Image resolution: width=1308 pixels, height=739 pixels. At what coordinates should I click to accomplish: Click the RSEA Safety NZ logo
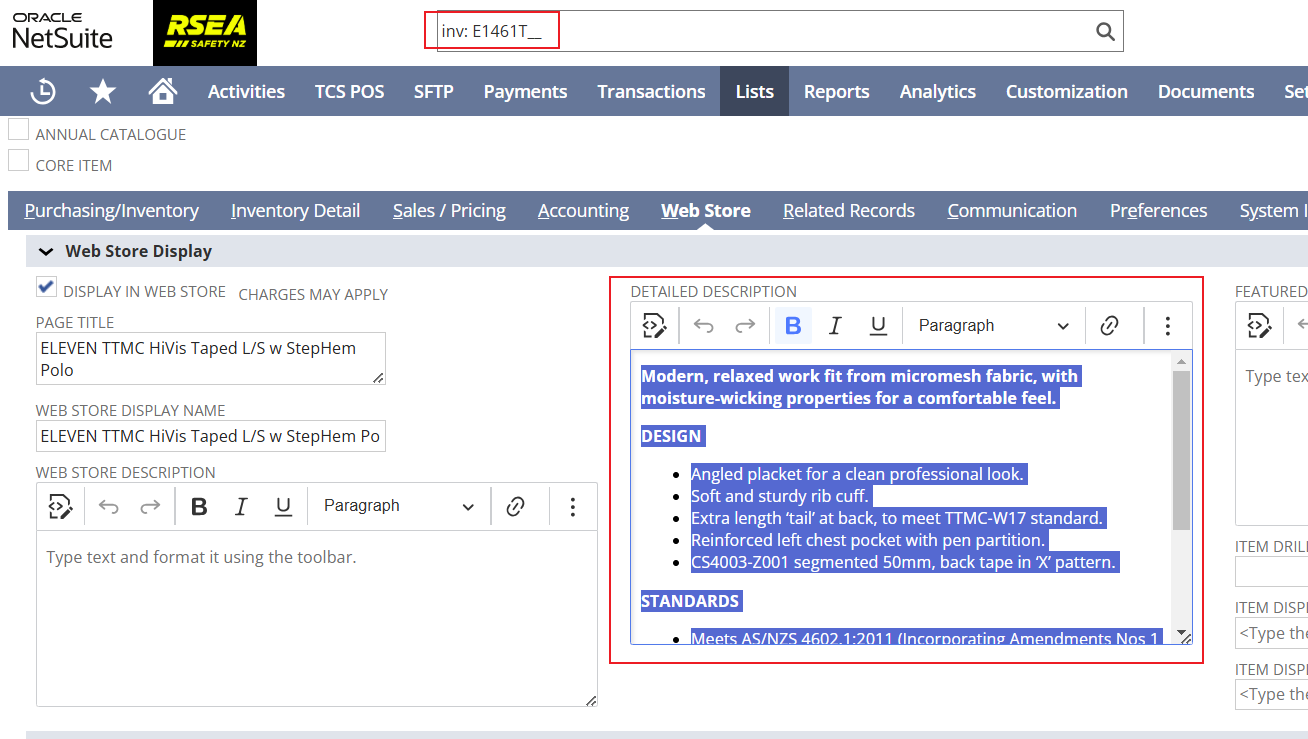[205, 32]
